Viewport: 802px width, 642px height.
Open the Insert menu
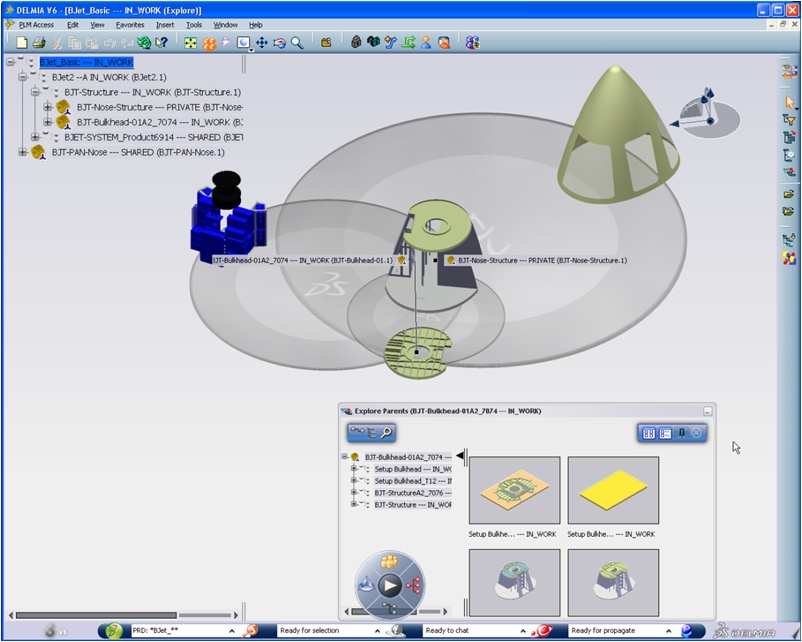tap(165, 25)
